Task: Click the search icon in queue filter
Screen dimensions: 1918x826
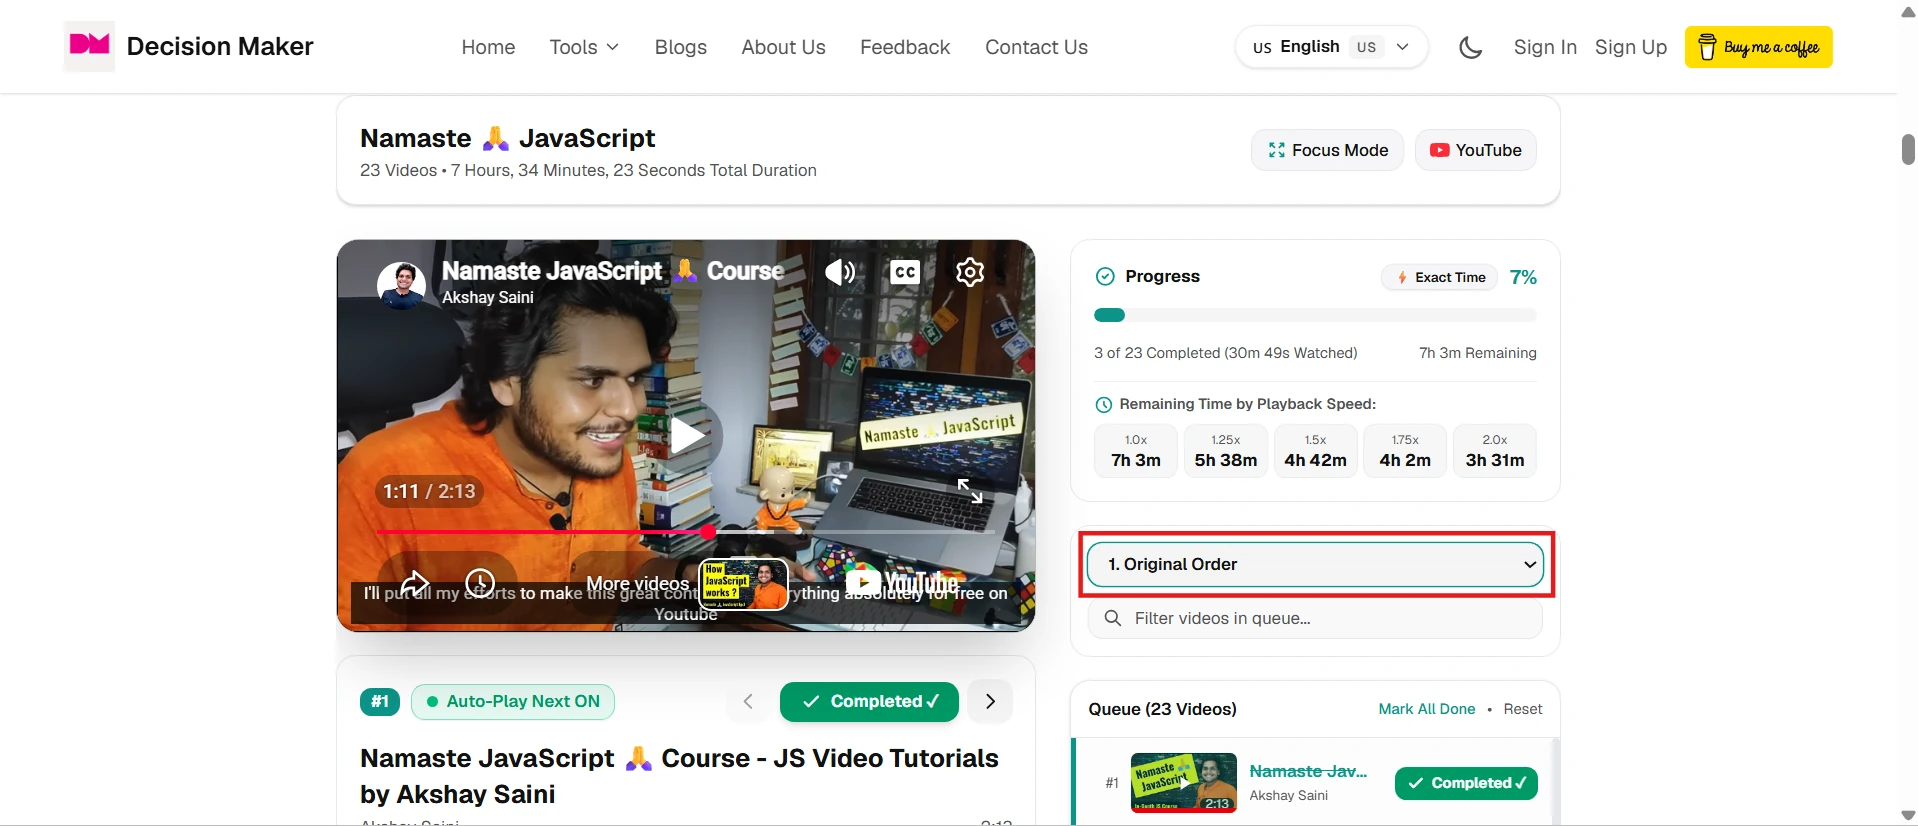Action: point(1112,619)
